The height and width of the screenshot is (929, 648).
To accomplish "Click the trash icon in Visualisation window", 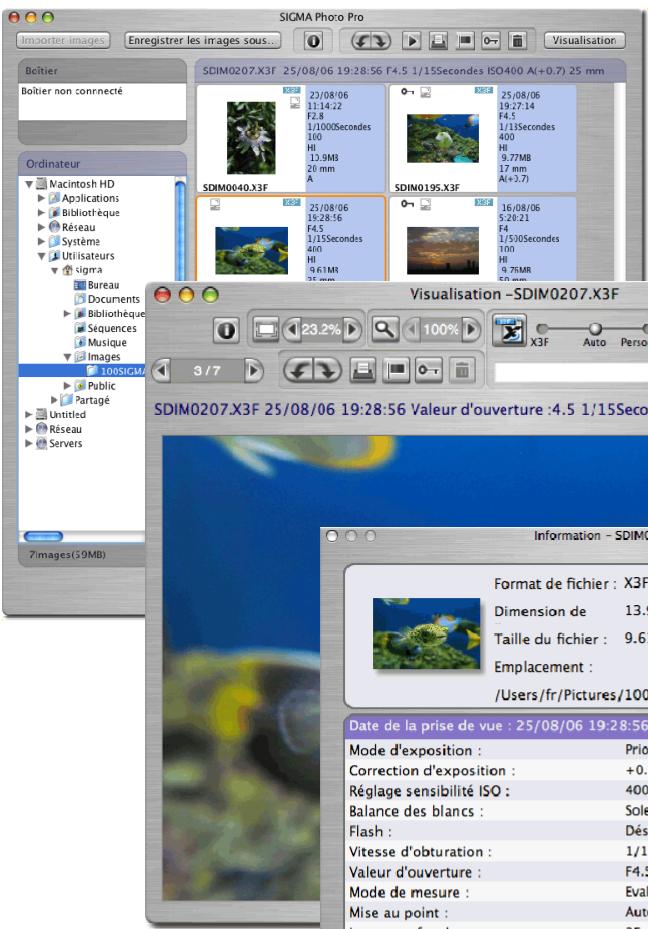I will pos(462,371).
